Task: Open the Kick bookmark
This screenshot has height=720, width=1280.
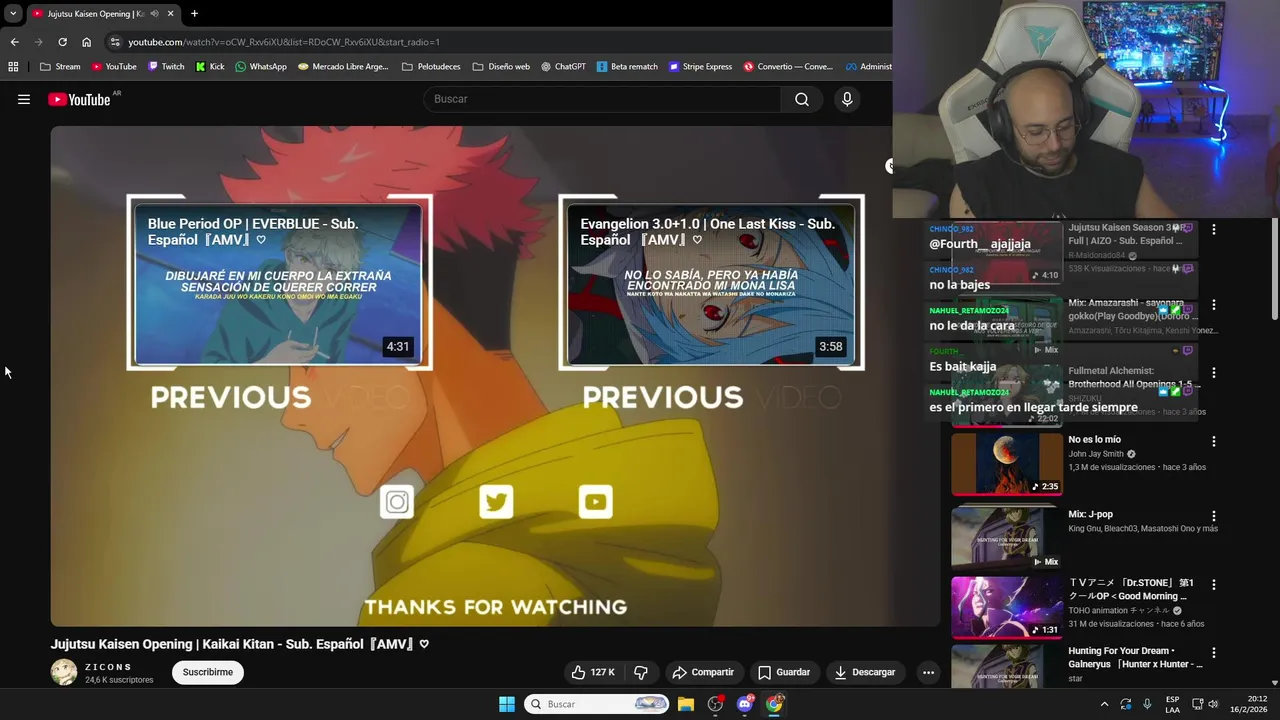Action: click(x=210, y=67)
